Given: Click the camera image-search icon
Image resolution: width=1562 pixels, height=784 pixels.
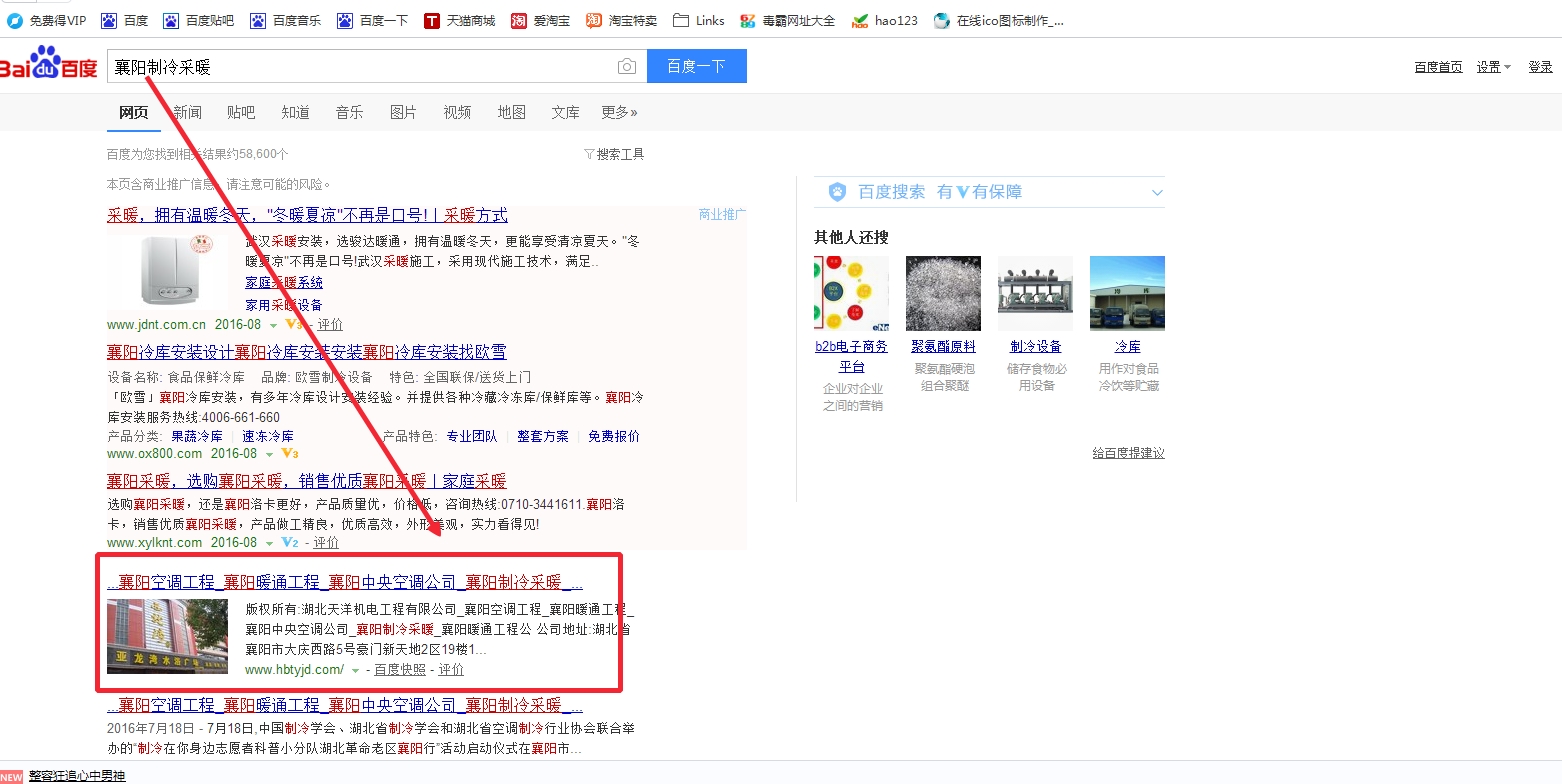Looking at the screenshot, I should tap(627, 66).
